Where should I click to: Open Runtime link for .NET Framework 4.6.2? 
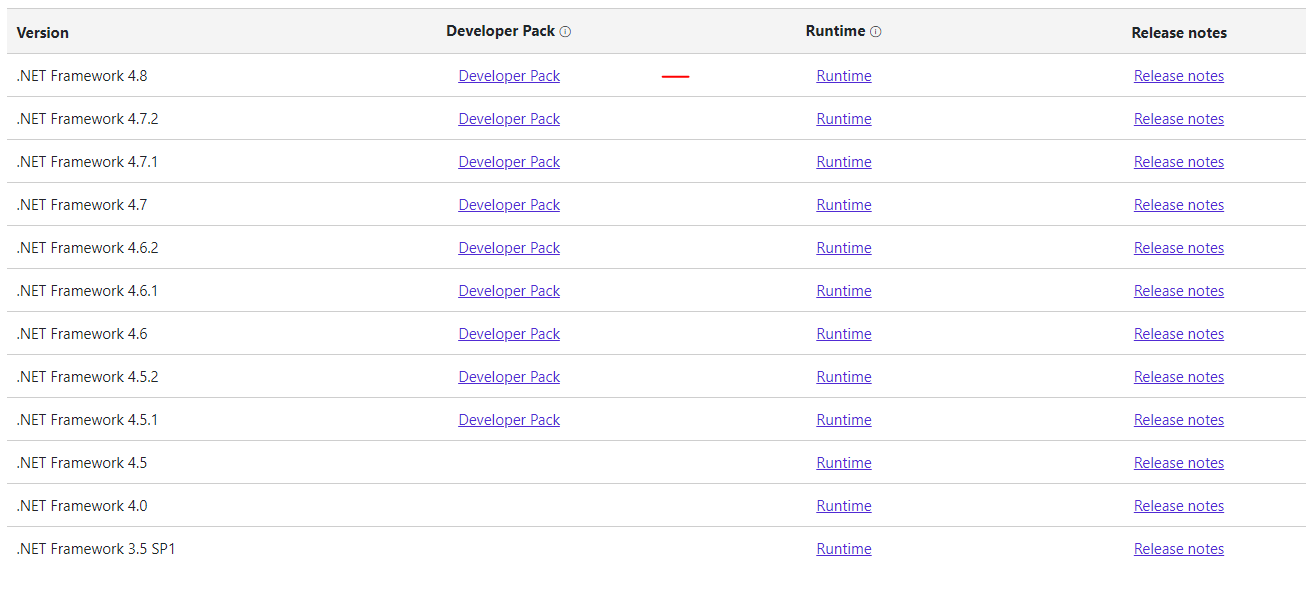point(843,248)
